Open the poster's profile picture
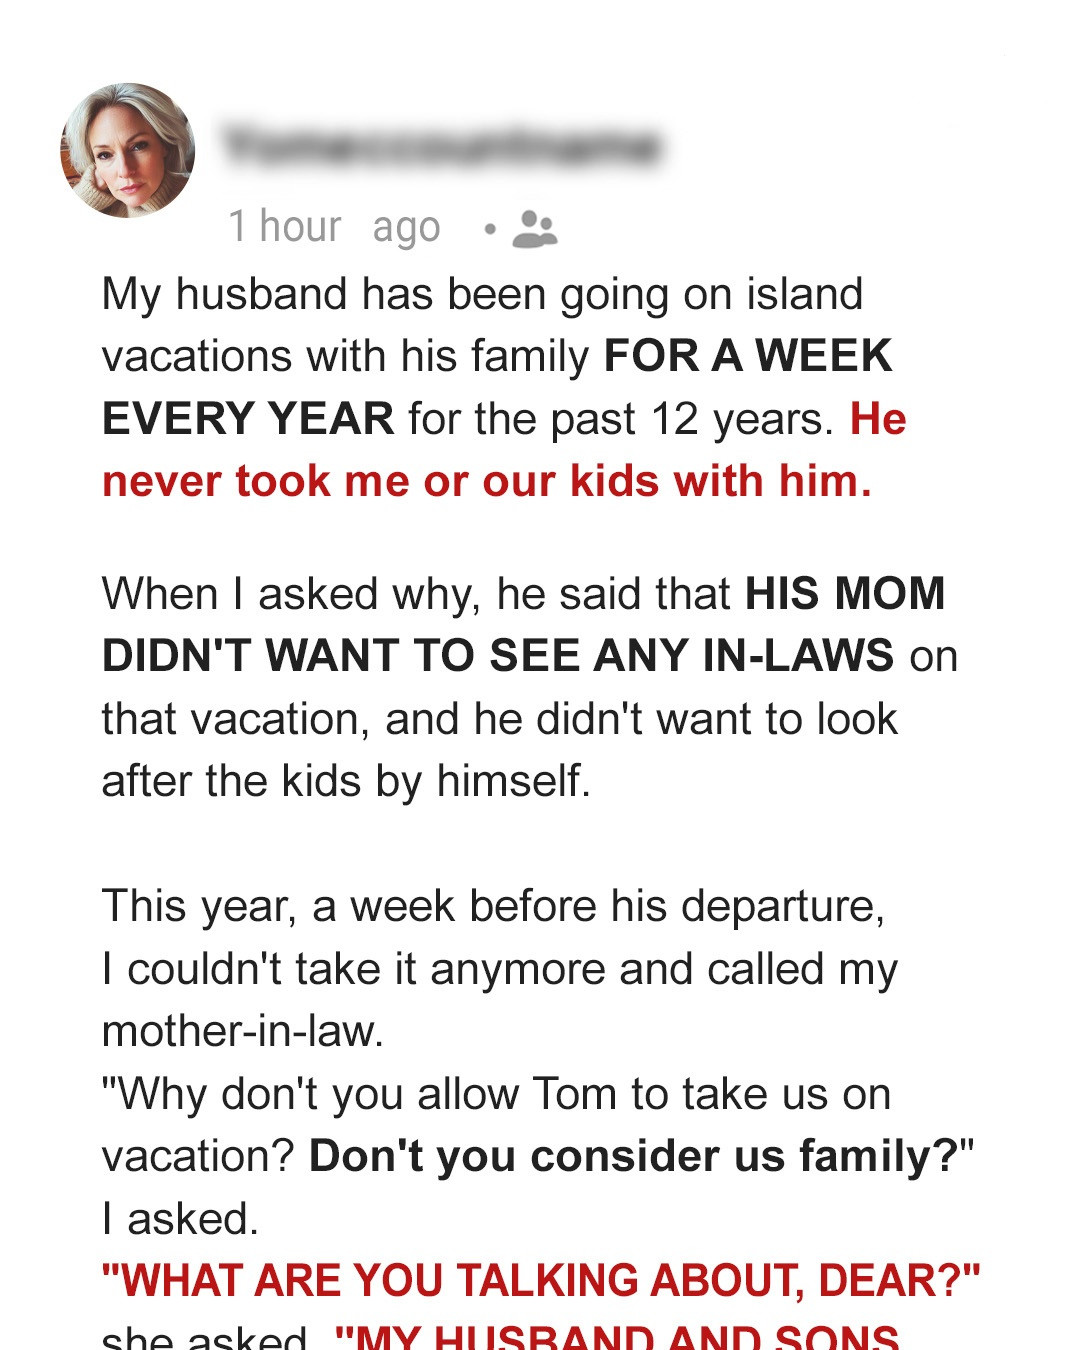1080x1350 pixels. tap(128, 150)
